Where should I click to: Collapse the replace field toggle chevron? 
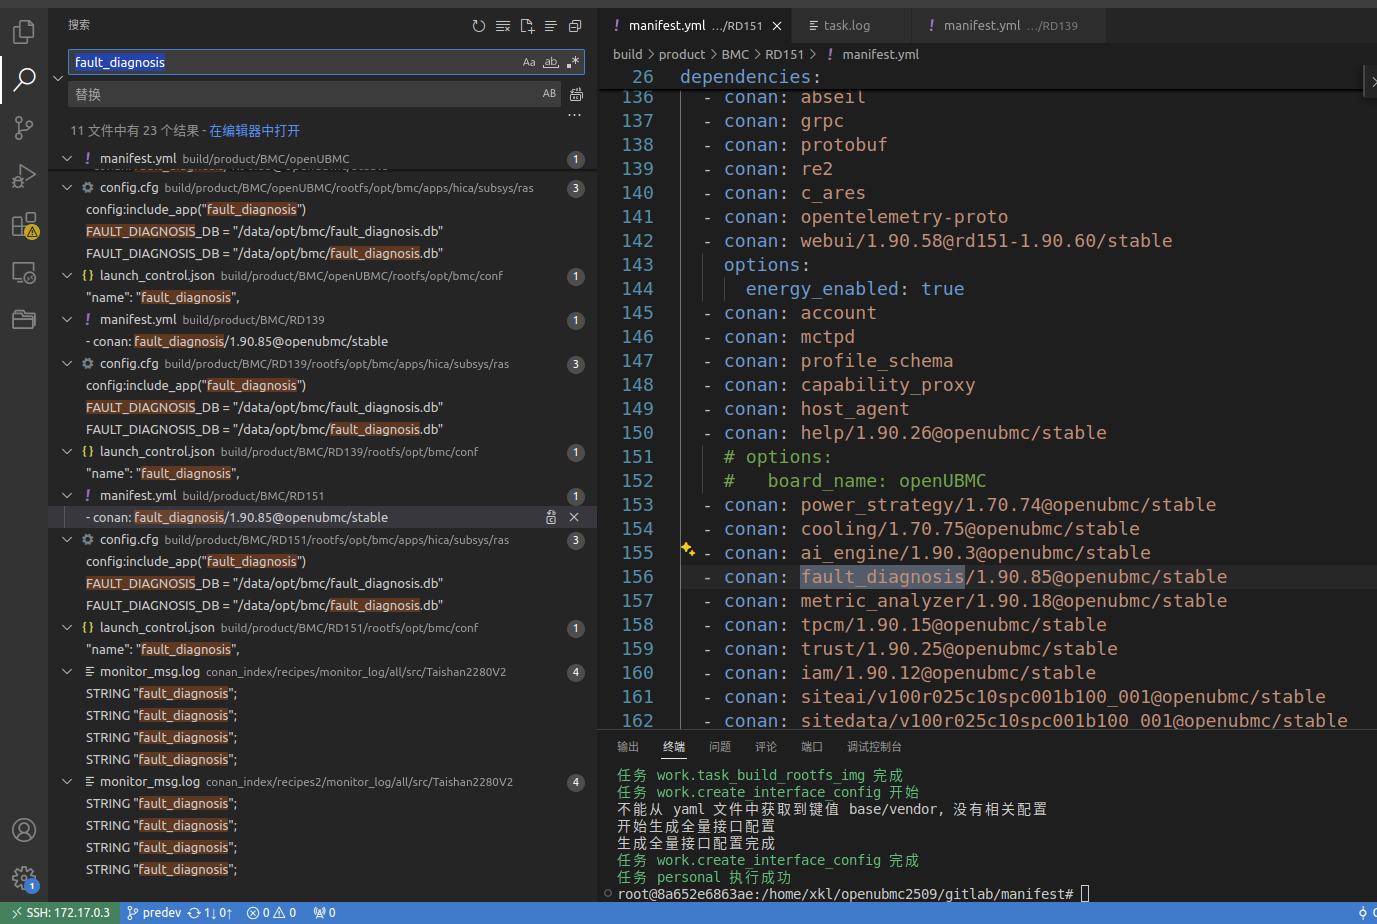[58, 78]
